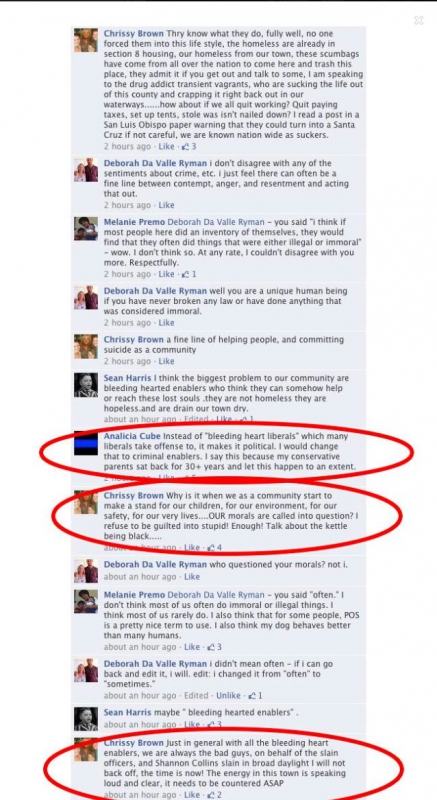Viewport: 437px width, 800px height.
Task: Open Analicia Cube's blue-line avatar
Action: (x=86, y=443)
